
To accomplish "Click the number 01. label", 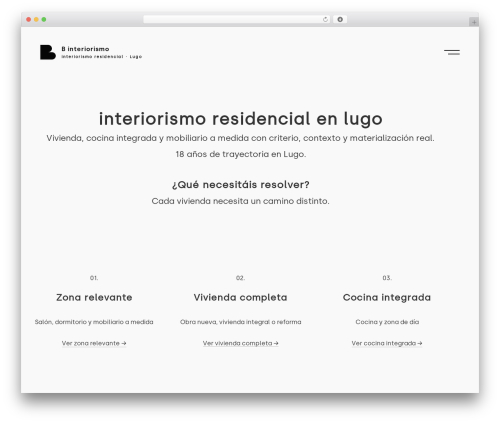I will (x=94, y=278).
